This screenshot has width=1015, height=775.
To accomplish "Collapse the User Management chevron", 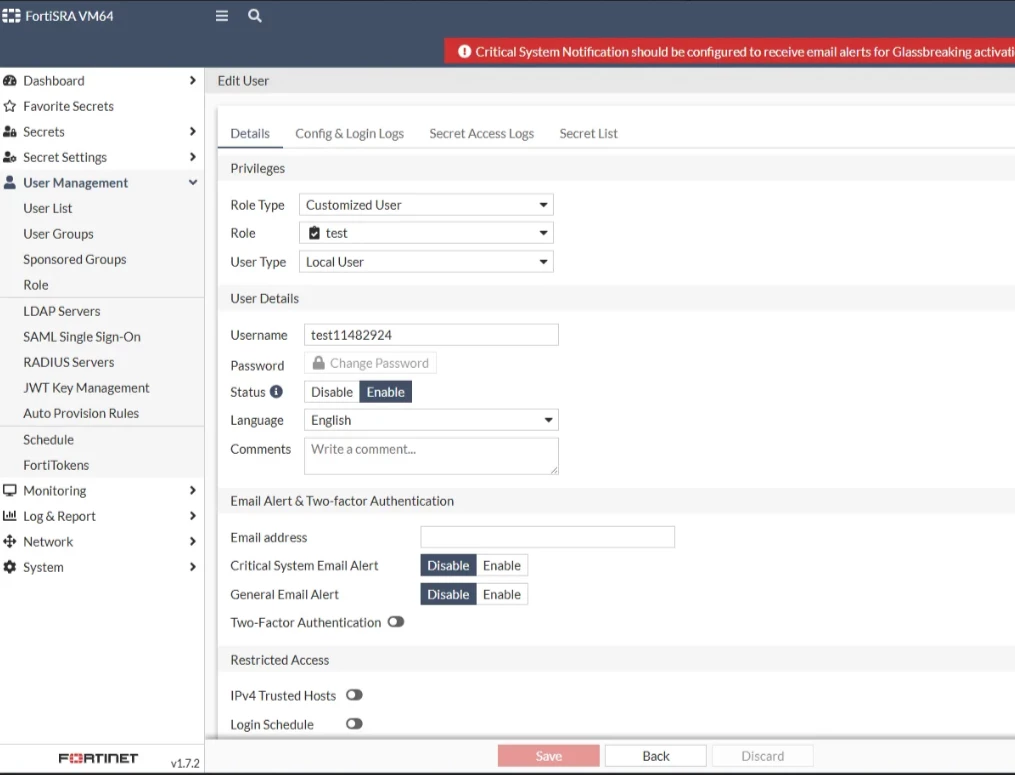I will point(192,183).
